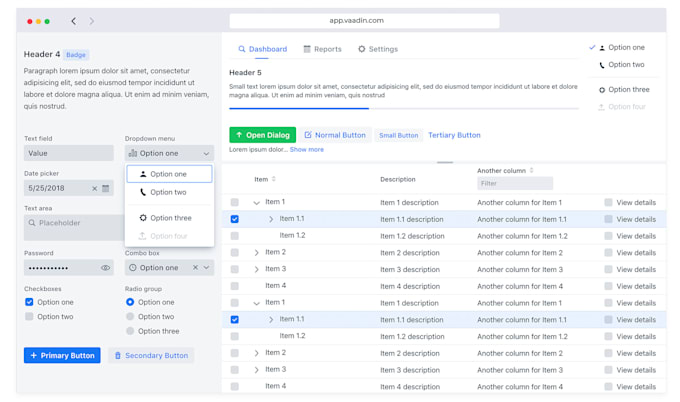Clear the date picker value with X
The image size is (680, 402).
[x=95, y=188]
